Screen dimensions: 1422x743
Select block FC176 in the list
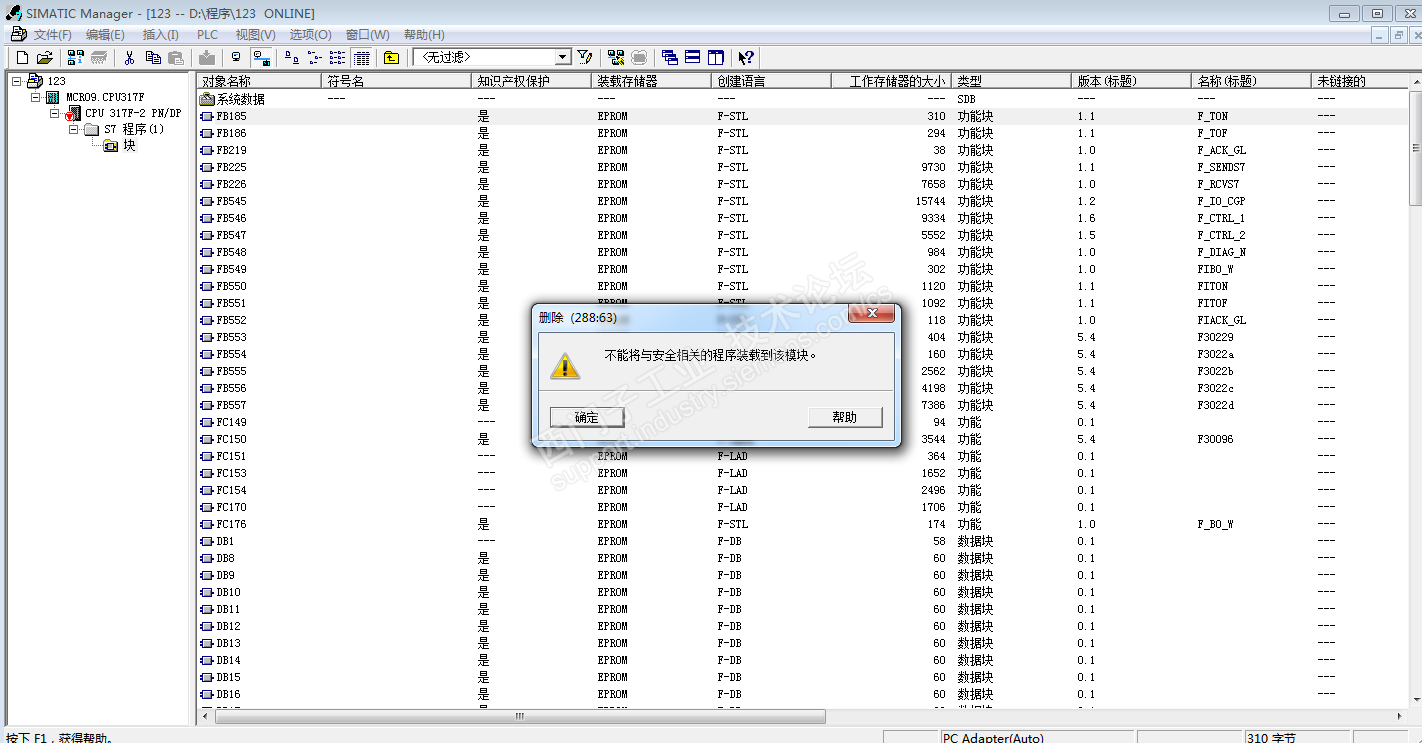pyautogui.click(x=231, y=524)
